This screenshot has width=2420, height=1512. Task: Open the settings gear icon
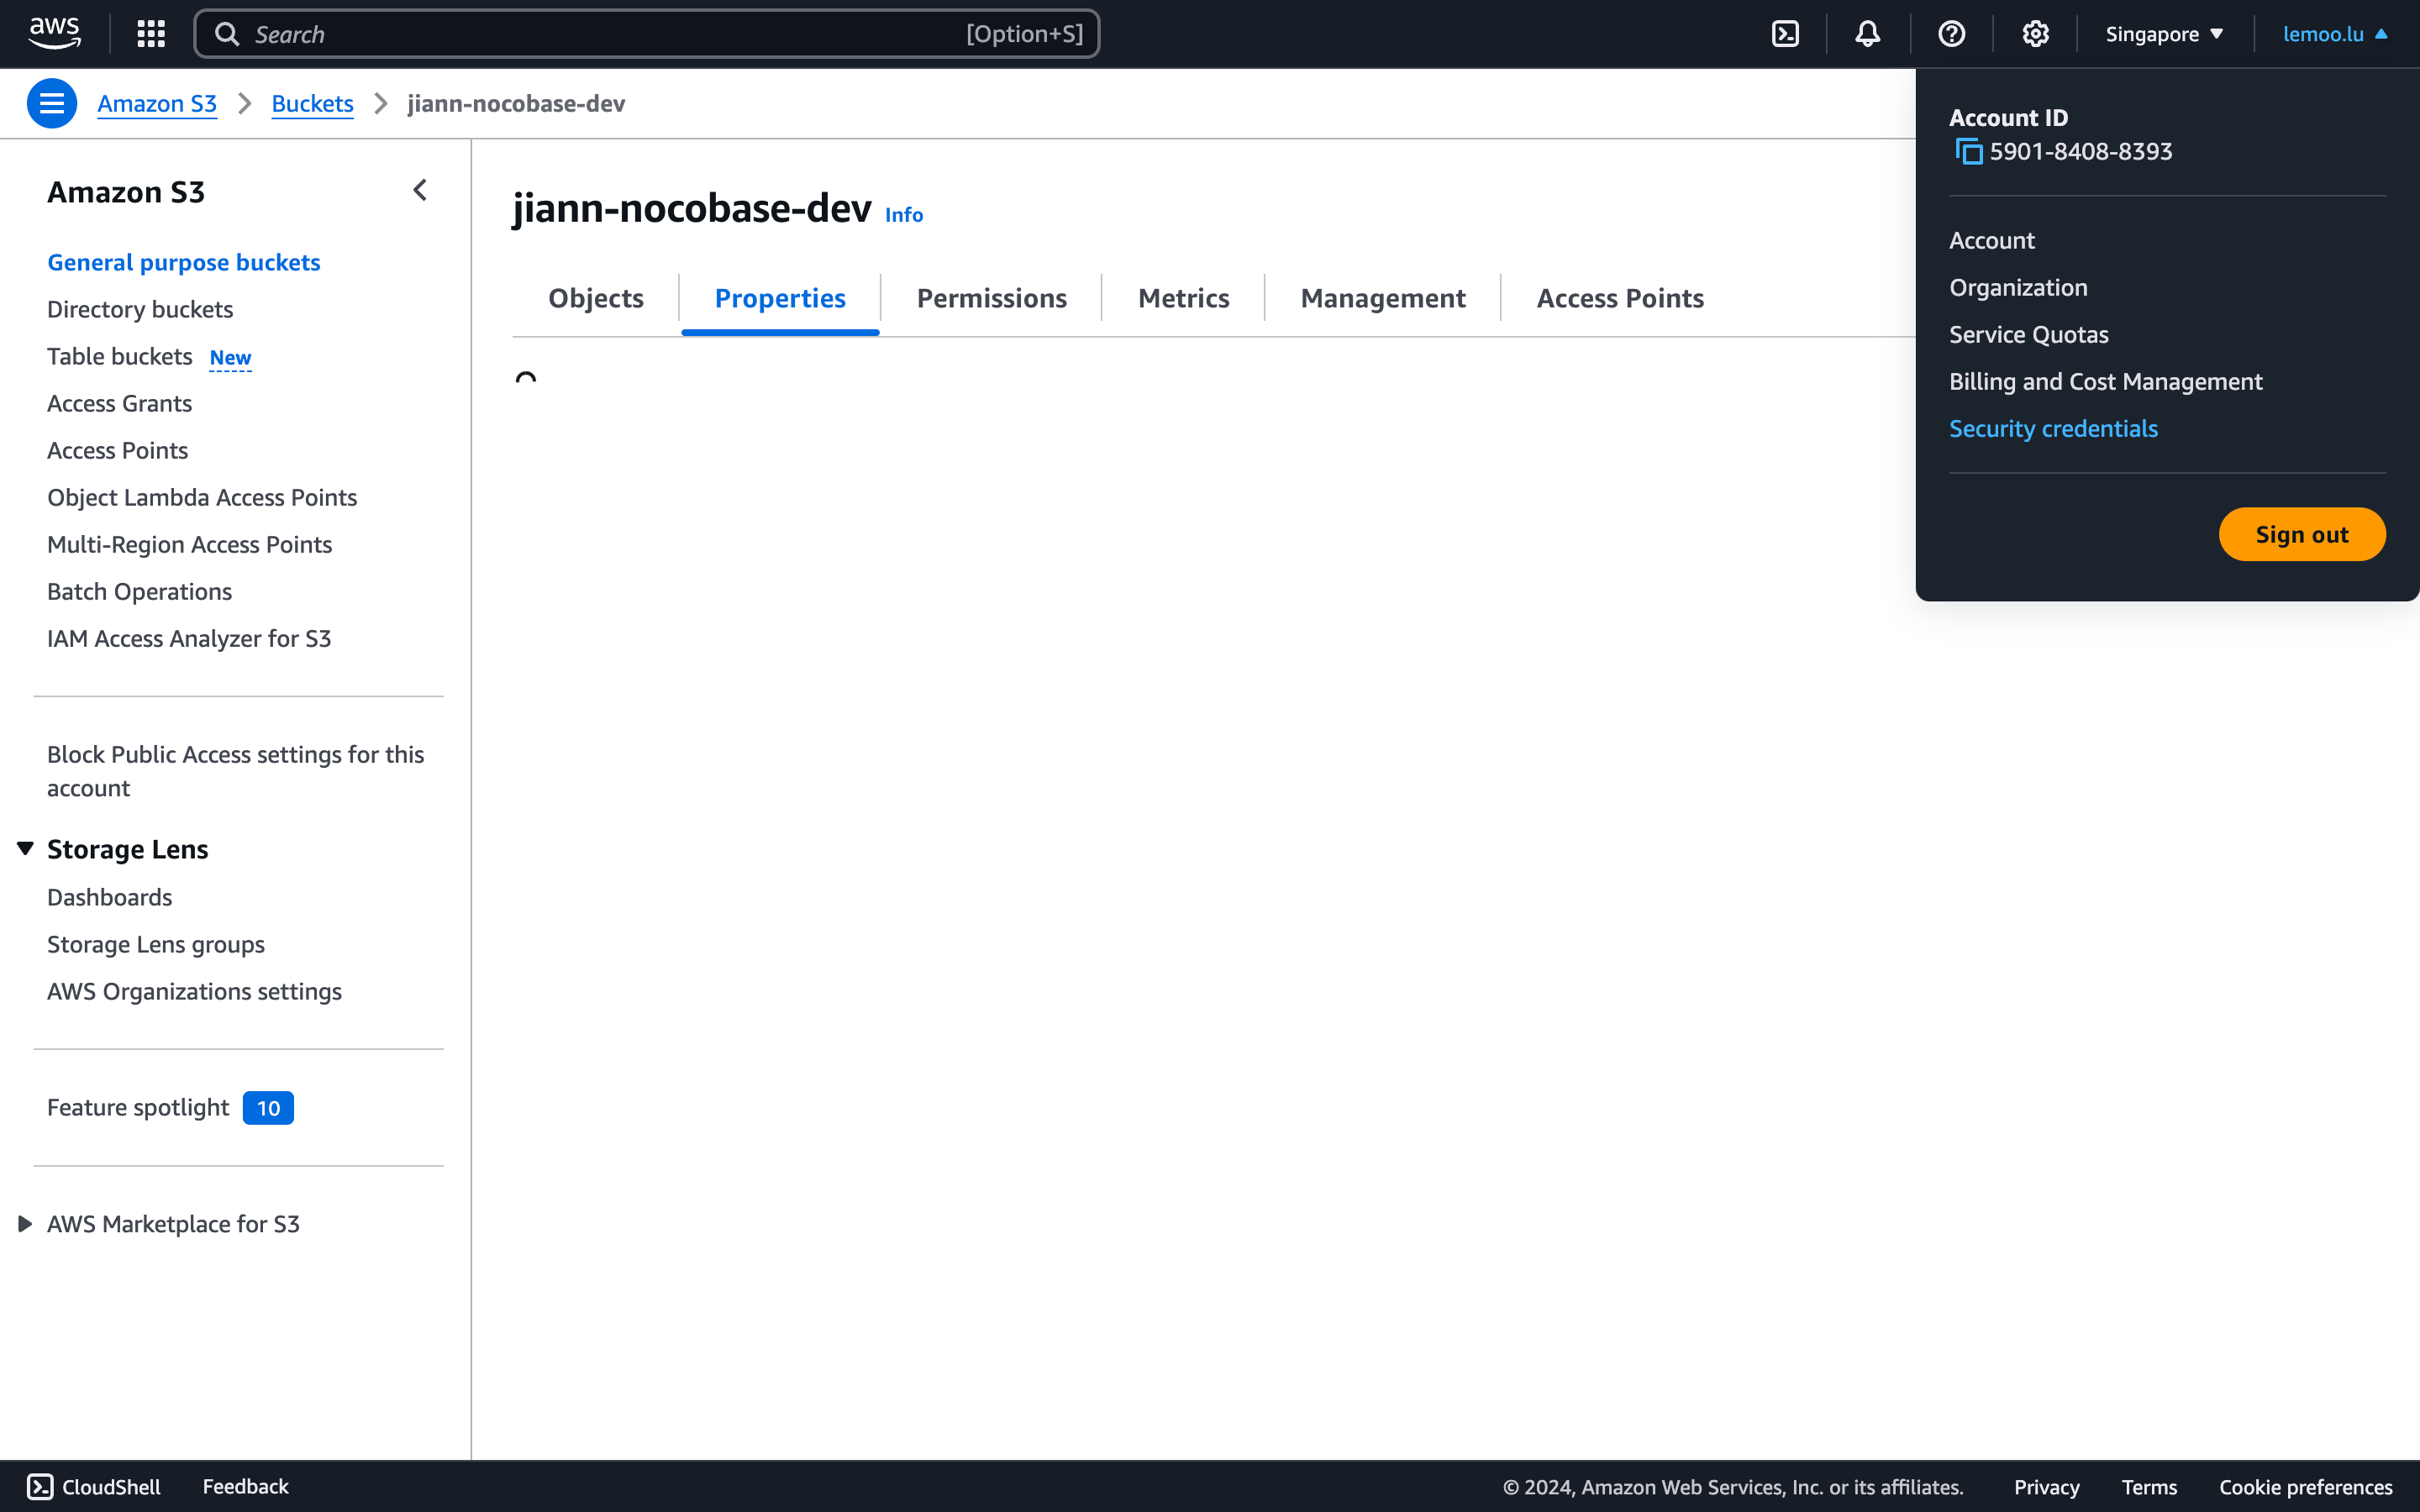2035,34
